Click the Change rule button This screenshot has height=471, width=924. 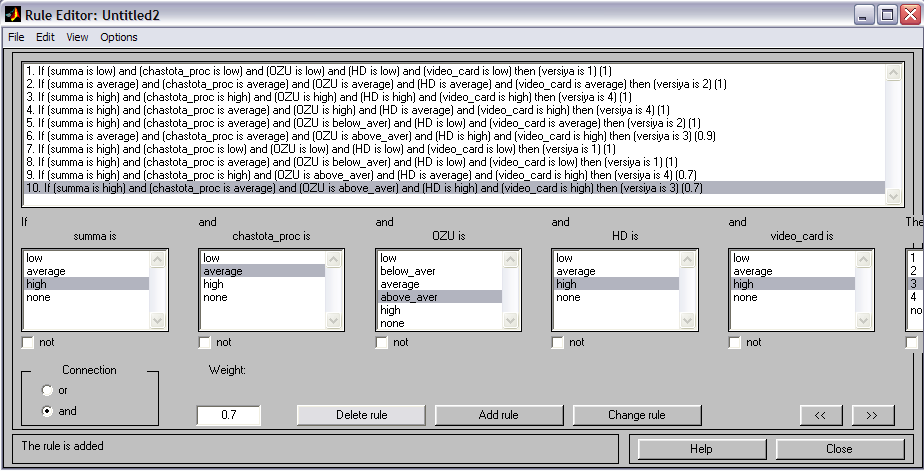pos(637,415)
